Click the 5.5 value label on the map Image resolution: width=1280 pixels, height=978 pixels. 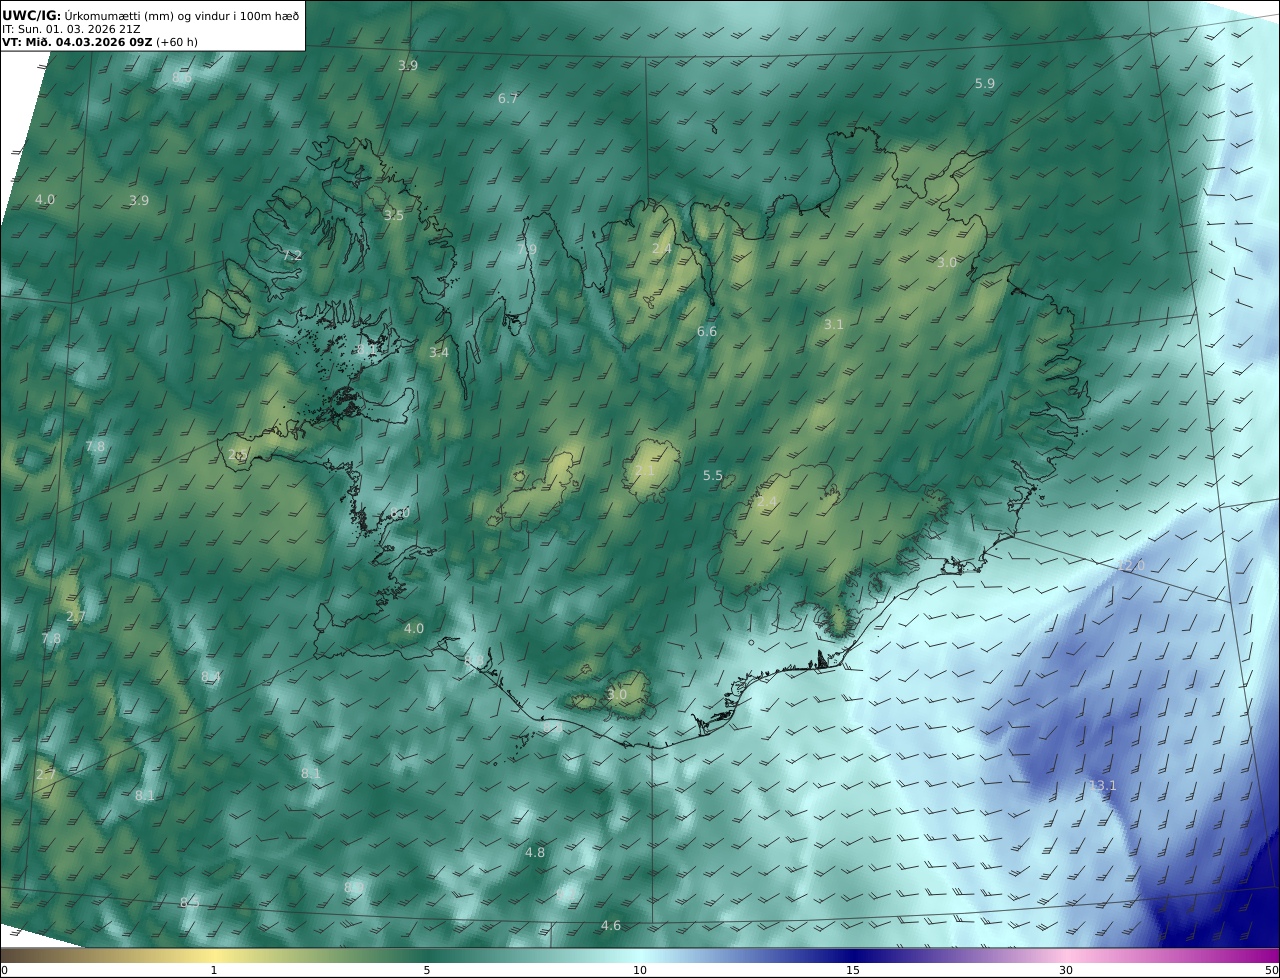click(x=713, y=476)
